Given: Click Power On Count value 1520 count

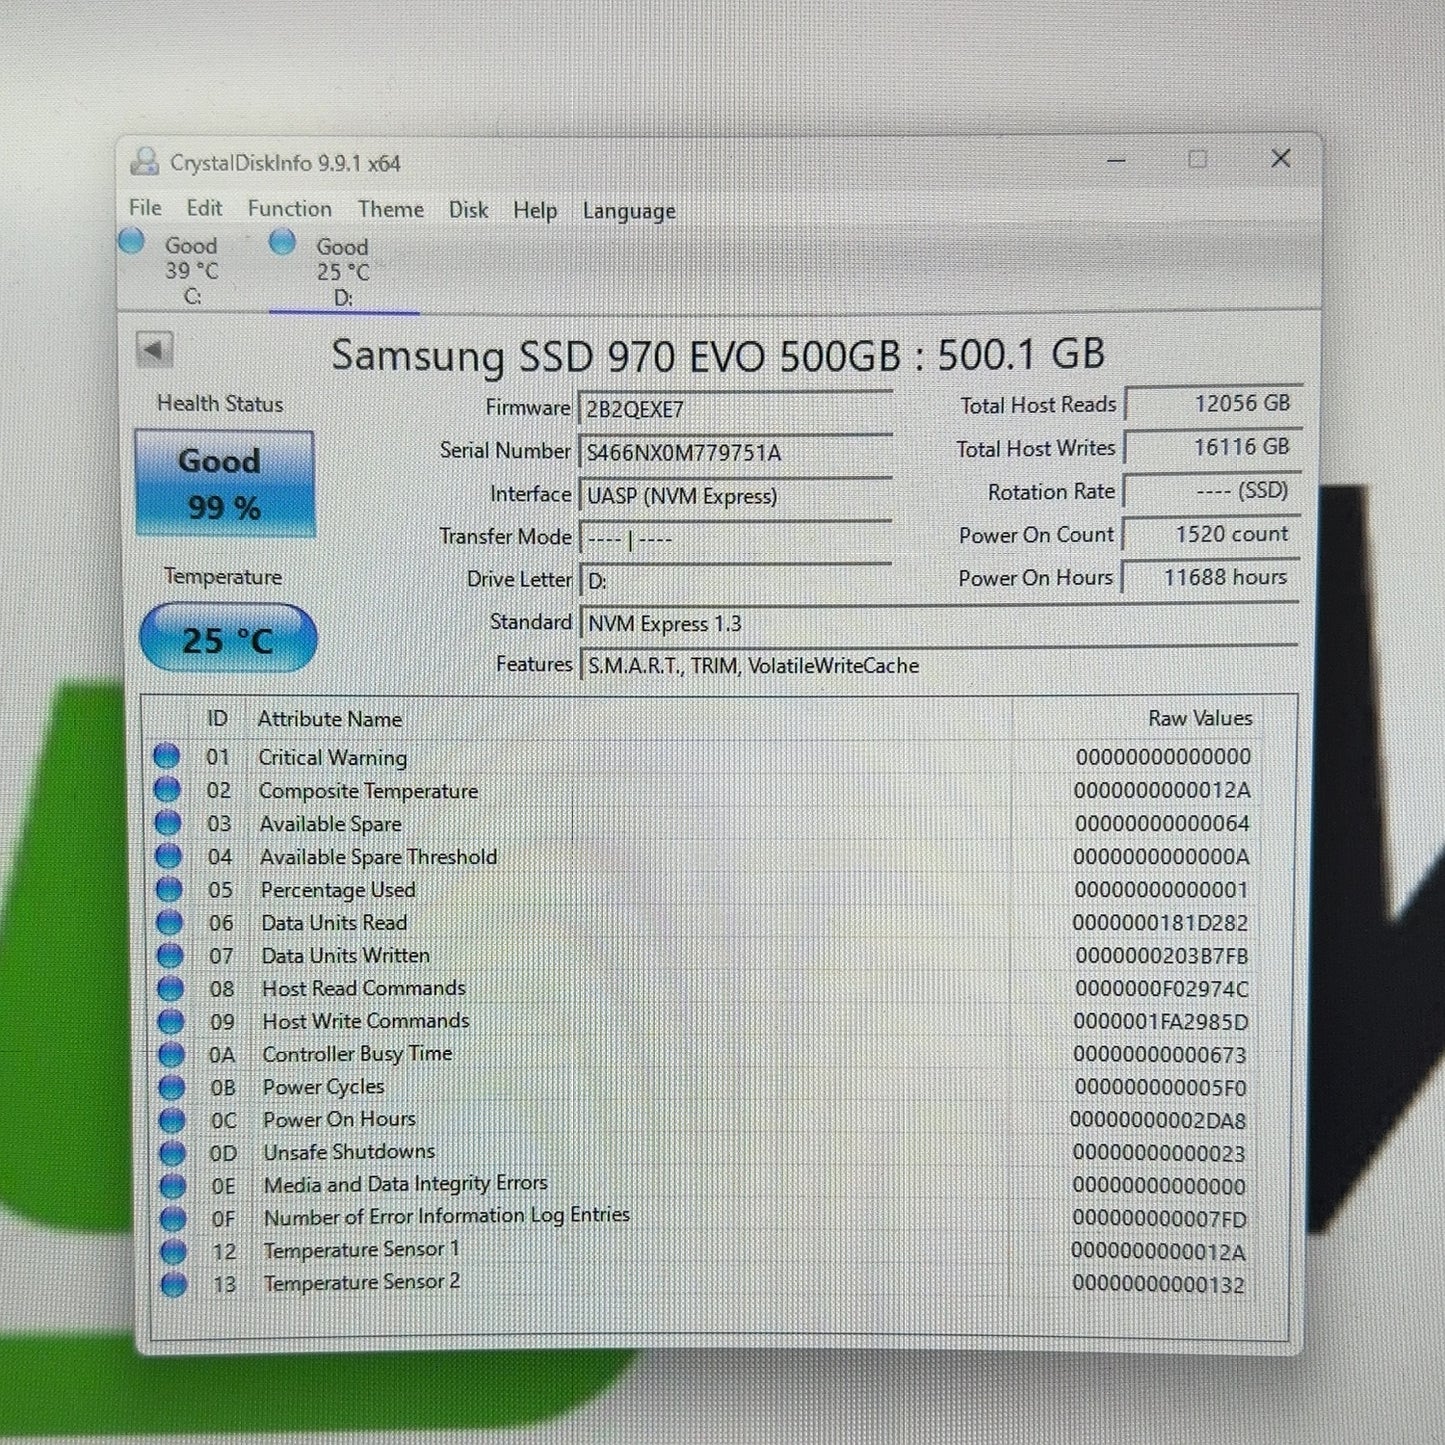Looking at the screenshot, I should point(1209,534).
